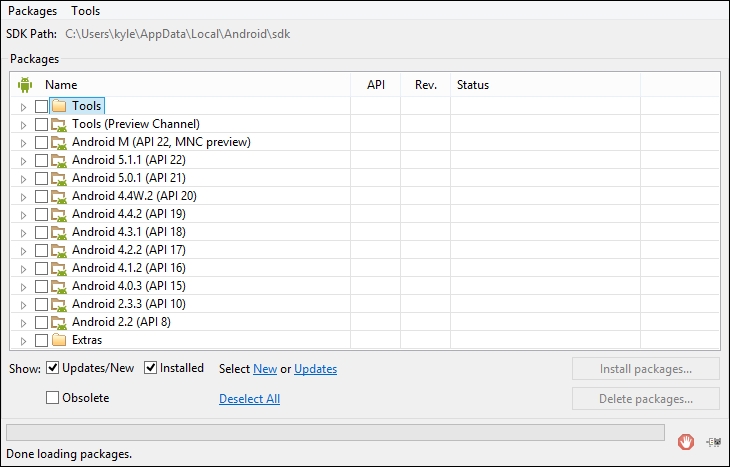The image size is (730, 467).
Task: Expand the Tools tree node
Action: click(23, 107)
